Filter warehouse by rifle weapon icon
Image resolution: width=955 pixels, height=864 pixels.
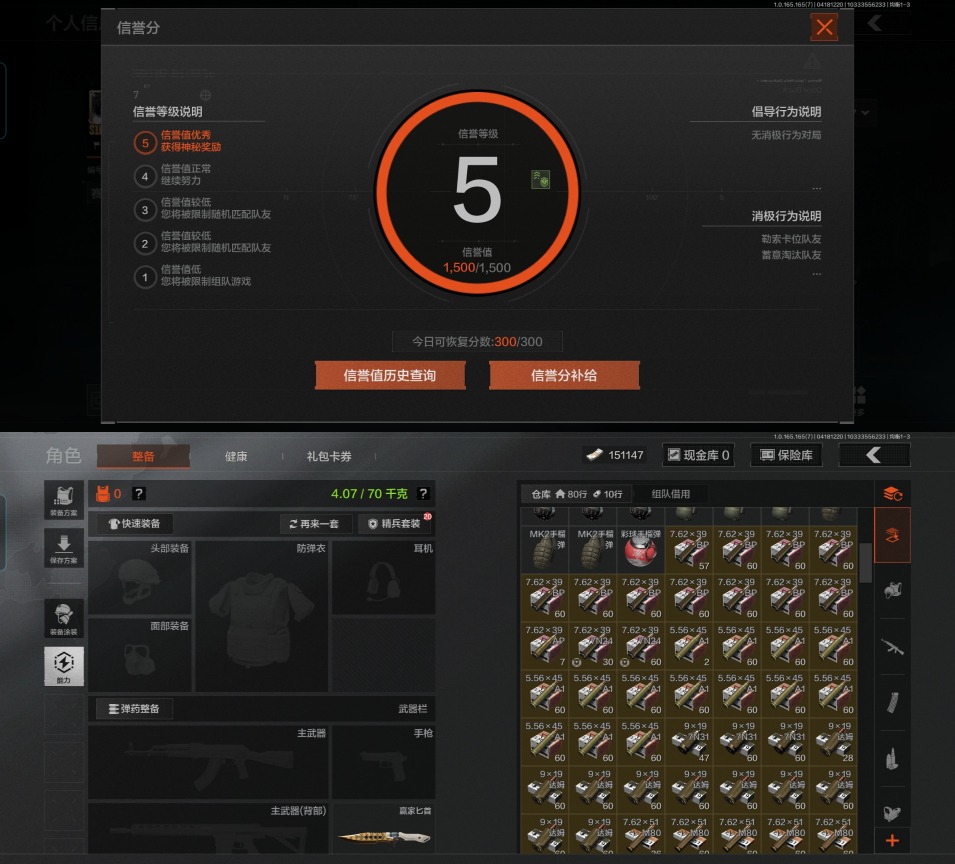(892, 647)
